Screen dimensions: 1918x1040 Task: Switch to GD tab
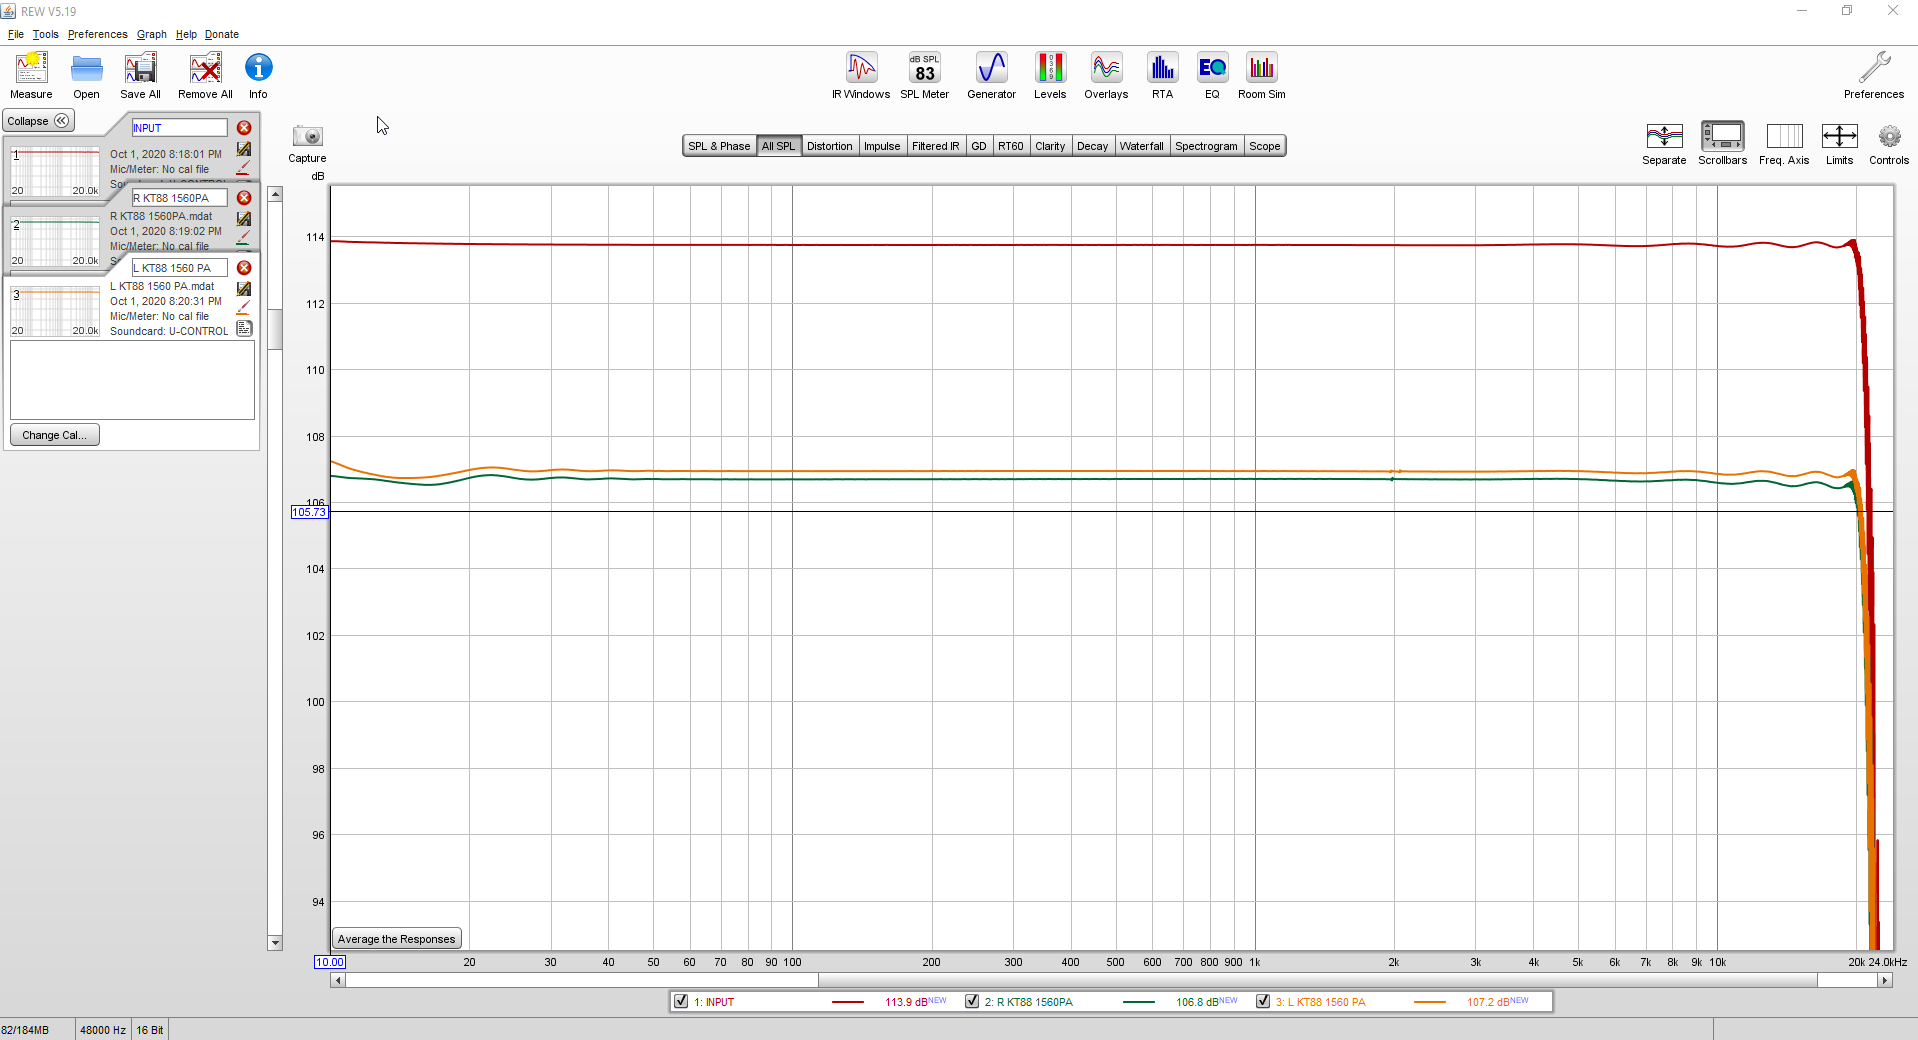pyautogui.click(x=979, y=146)
